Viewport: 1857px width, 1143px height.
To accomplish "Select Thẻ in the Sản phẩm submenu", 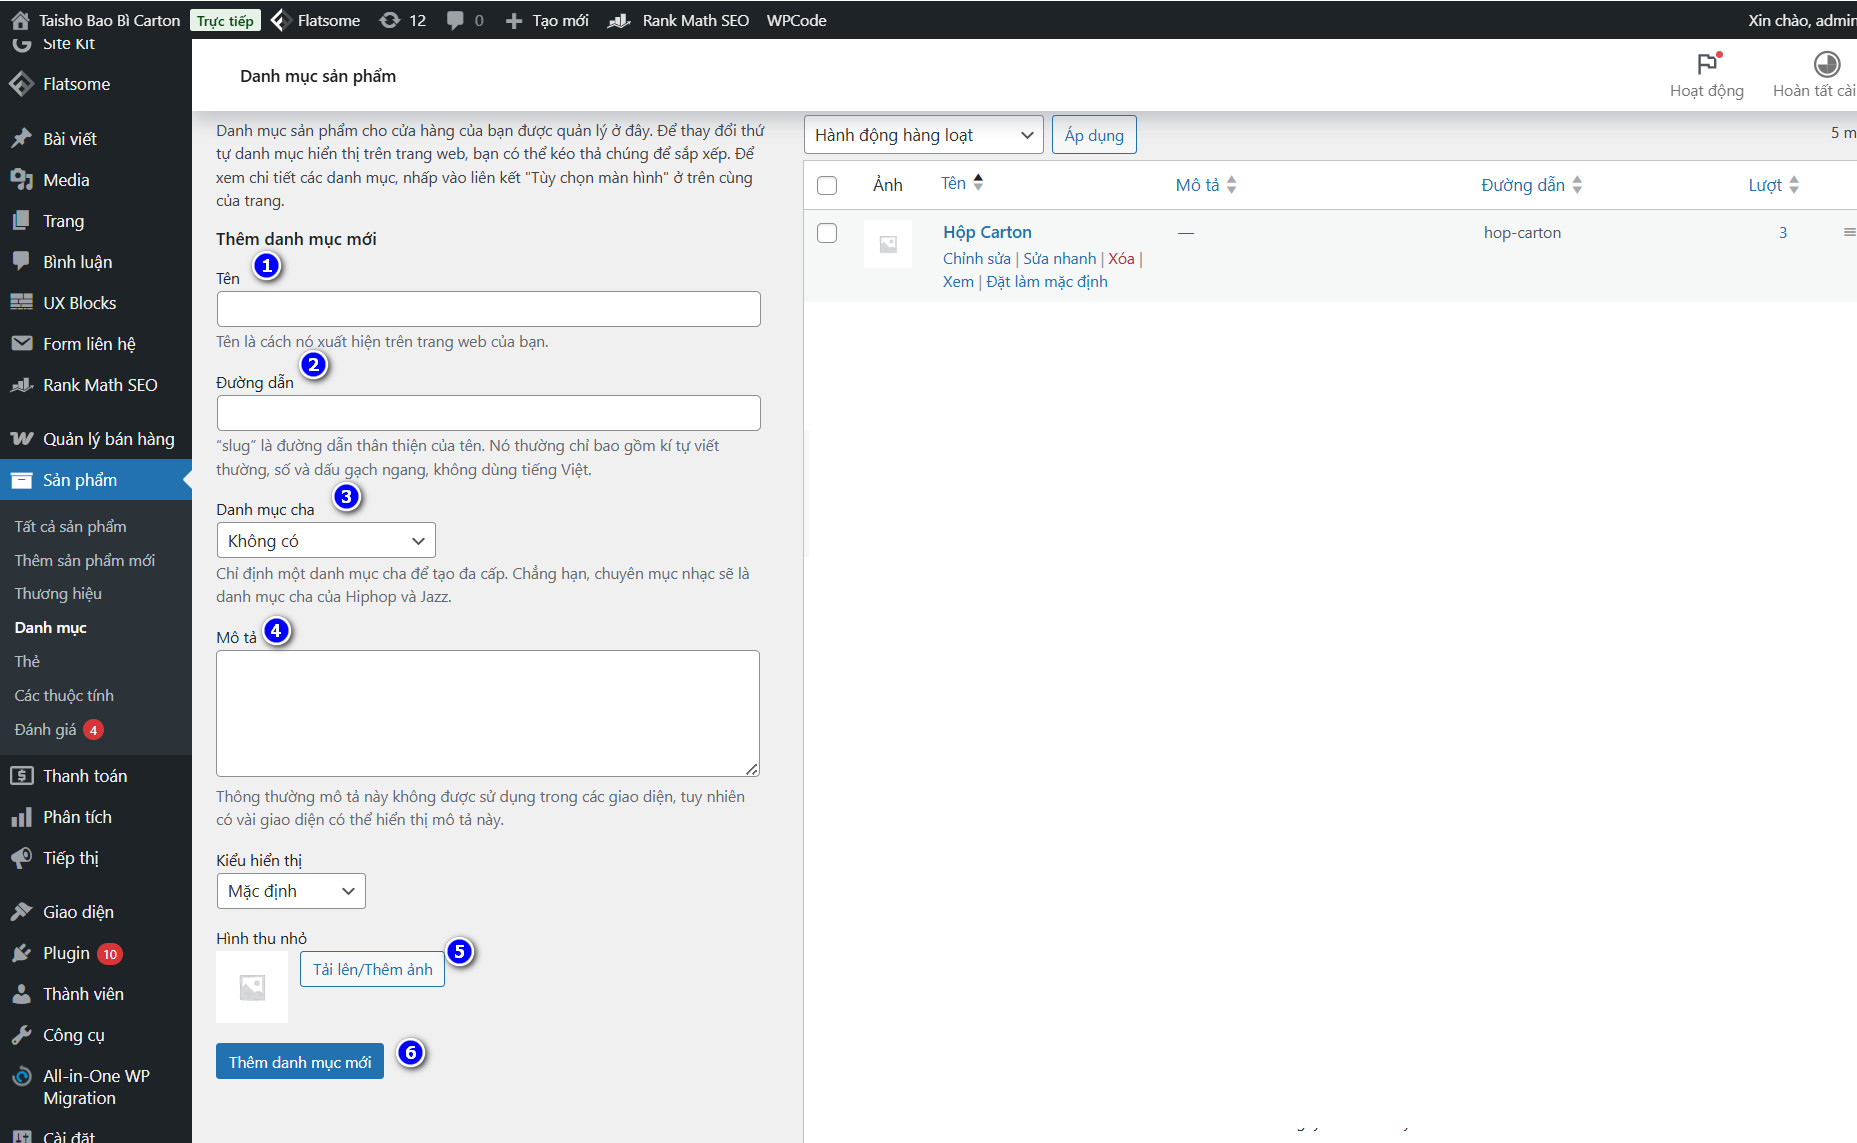I will tap(26, 660).
